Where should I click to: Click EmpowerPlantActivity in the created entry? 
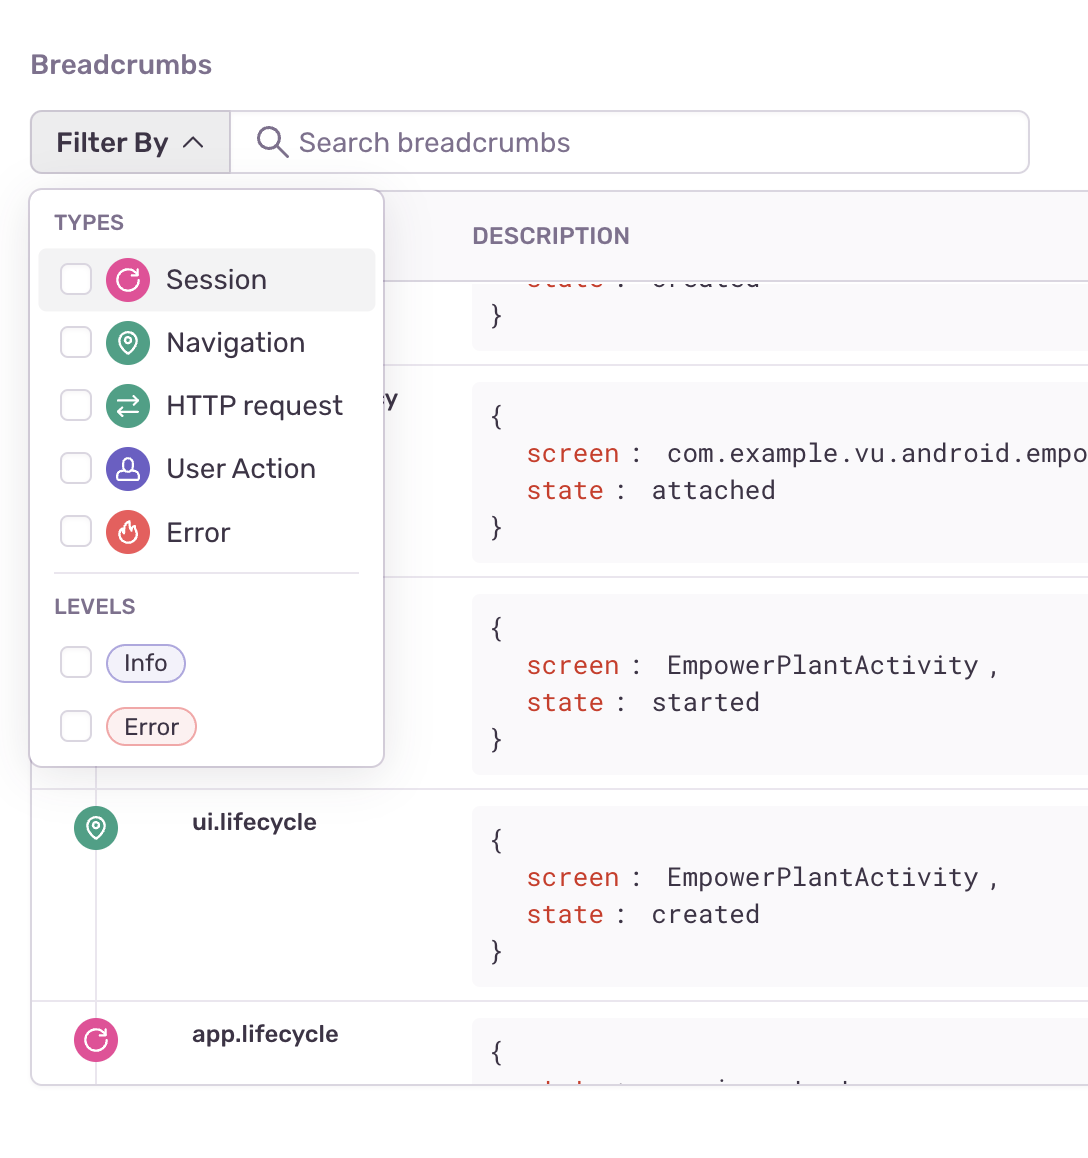822,877
